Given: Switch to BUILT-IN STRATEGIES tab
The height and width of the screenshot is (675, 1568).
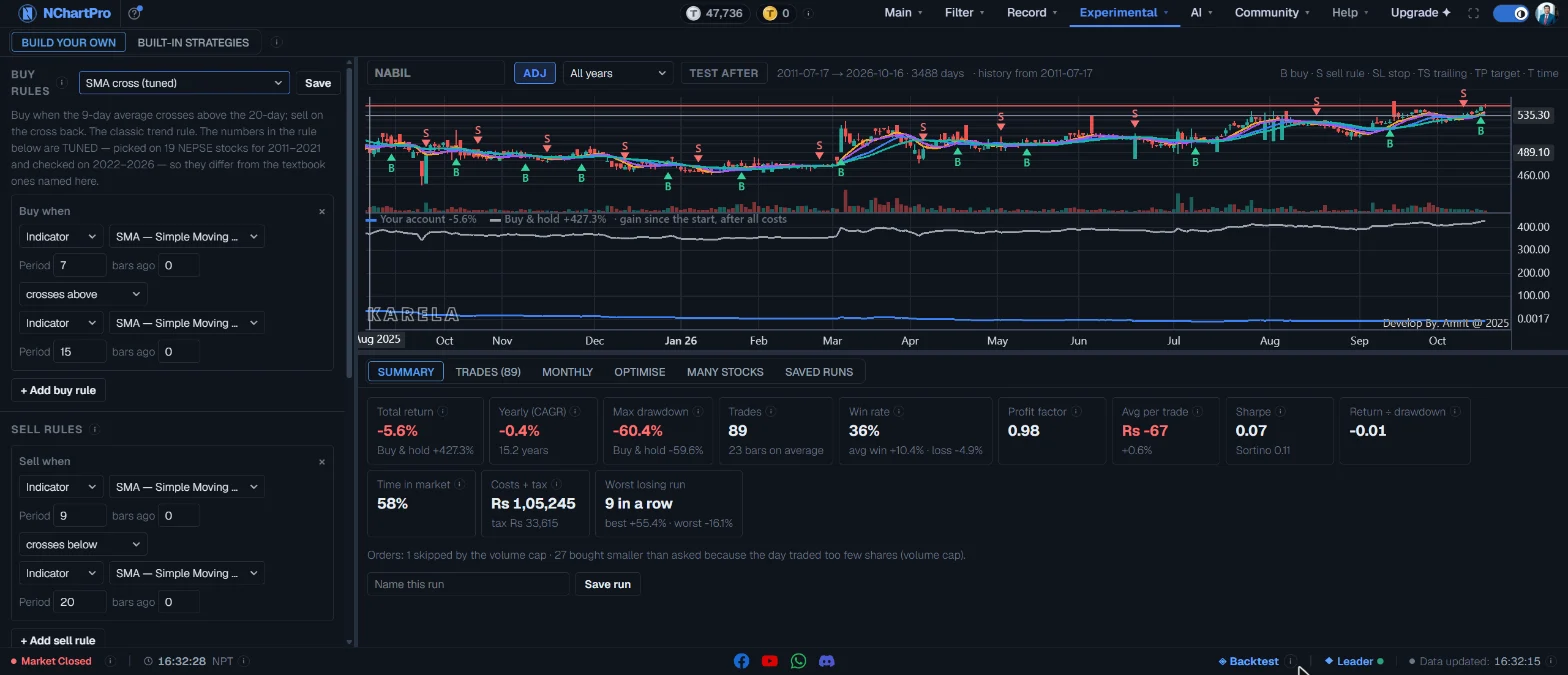Looking at the screenshot, I should (x=193, y=42).
